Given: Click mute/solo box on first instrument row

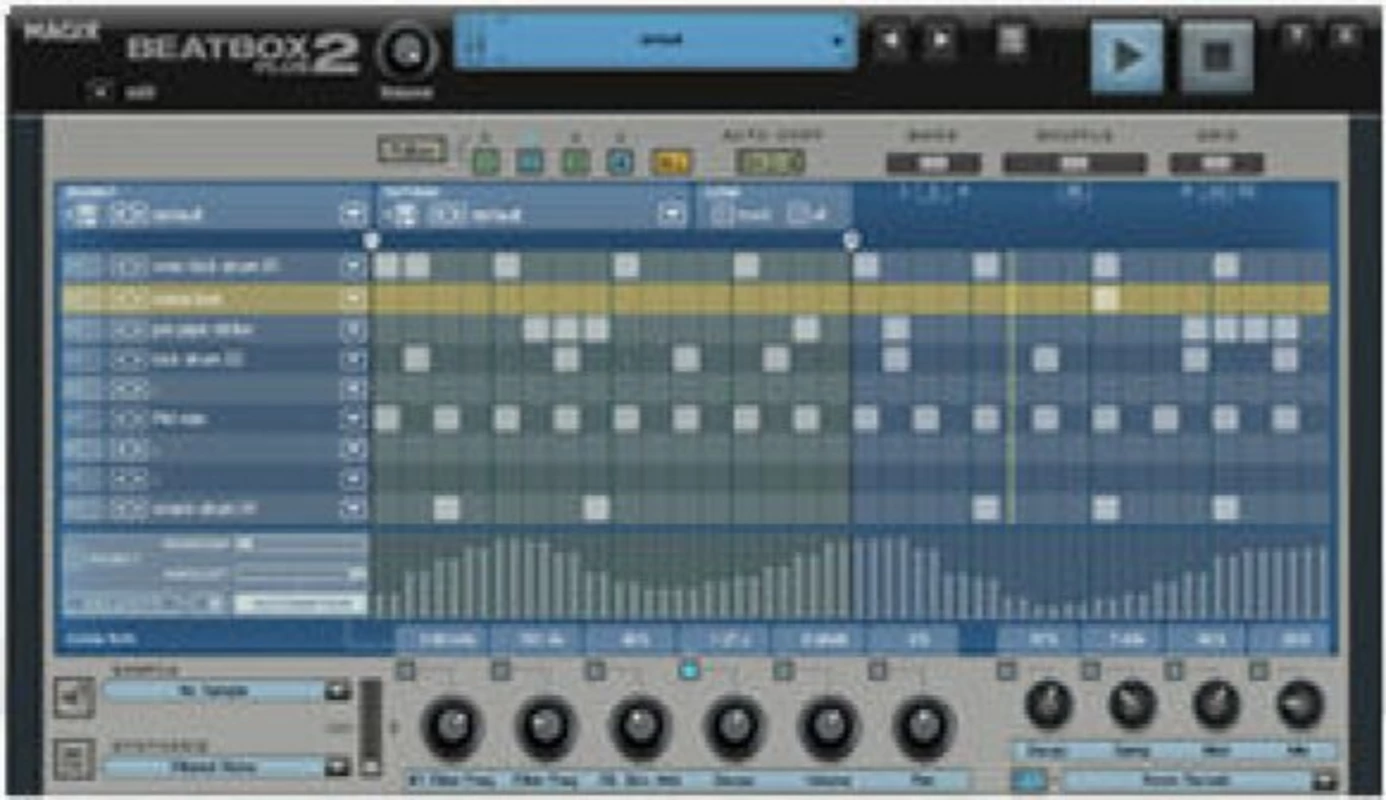Looking at the screenshot, I should pos(84,267).
